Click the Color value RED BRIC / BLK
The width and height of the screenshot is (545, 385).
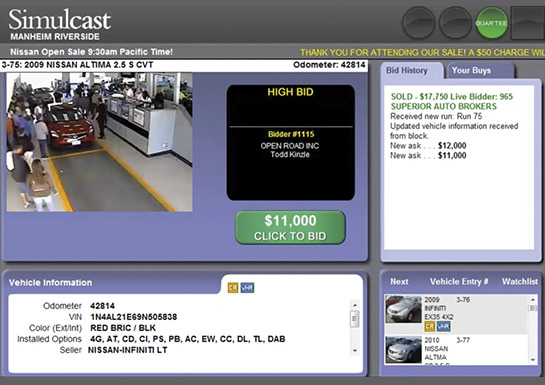123,328
